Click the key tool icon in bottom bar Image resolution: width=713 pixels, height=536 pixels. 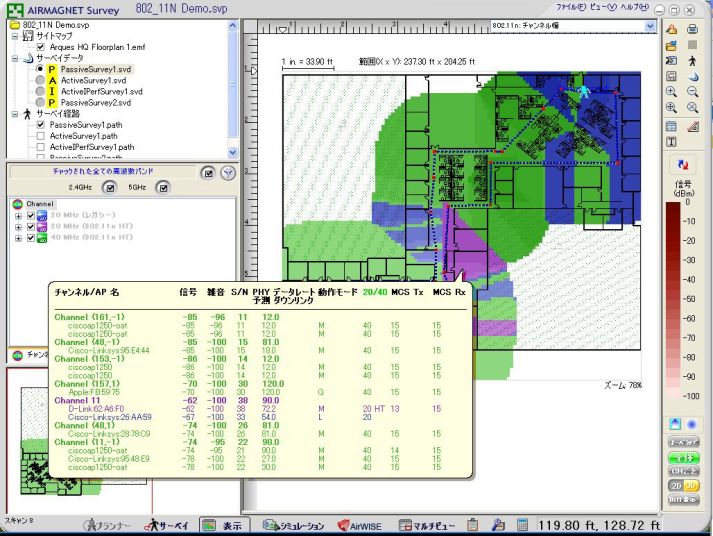coord(498,525)
